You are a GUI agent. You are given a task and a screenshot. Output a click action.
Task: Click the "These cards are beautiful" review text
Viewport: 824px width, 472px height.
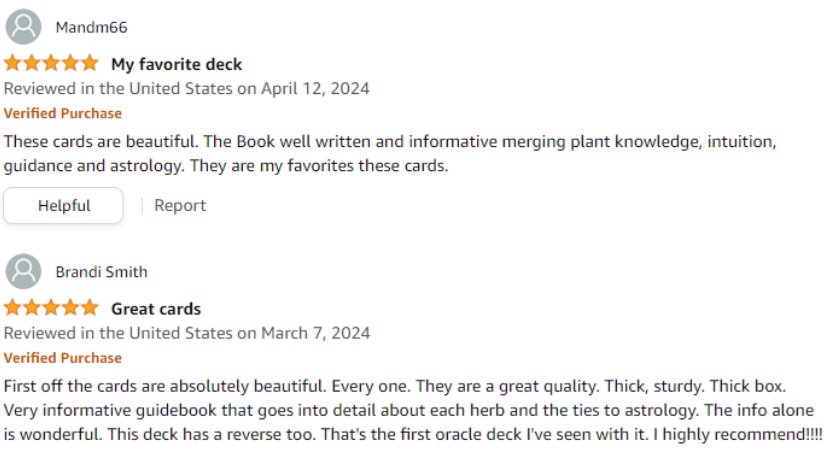390,154
